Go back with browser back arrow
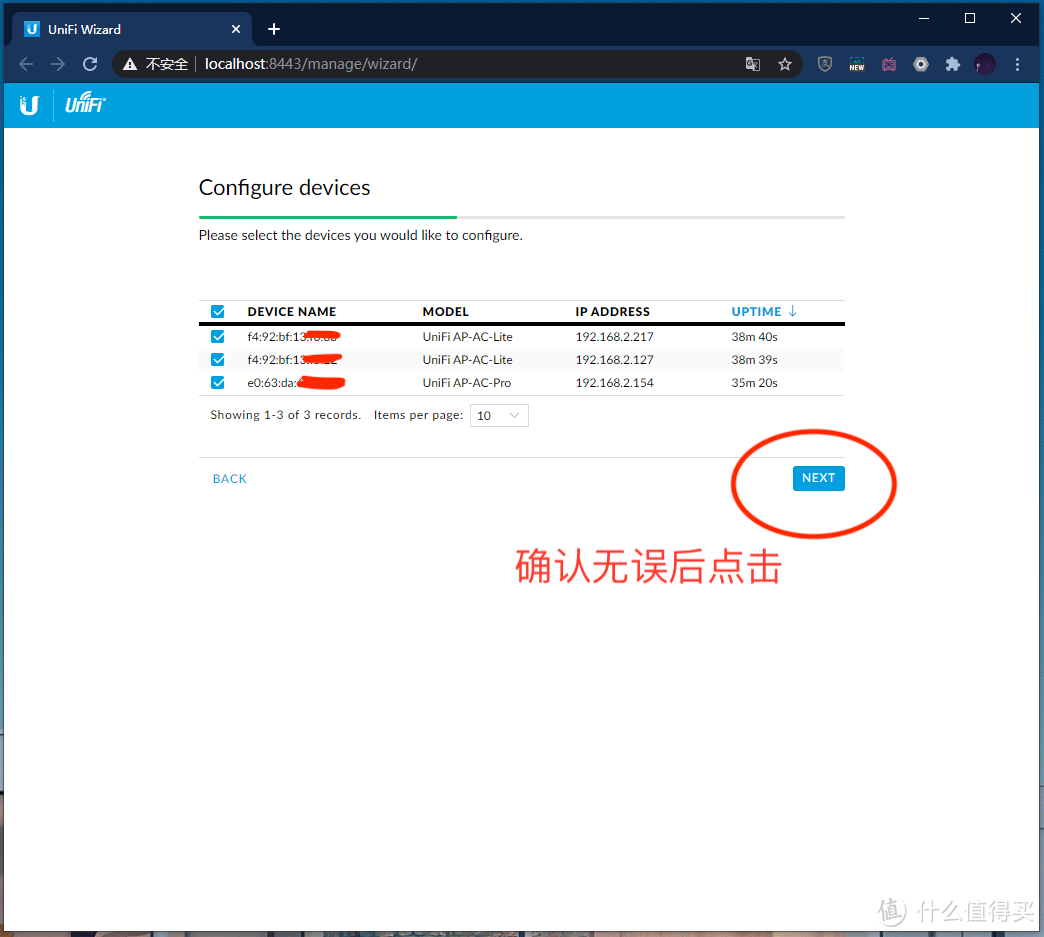 26,64
